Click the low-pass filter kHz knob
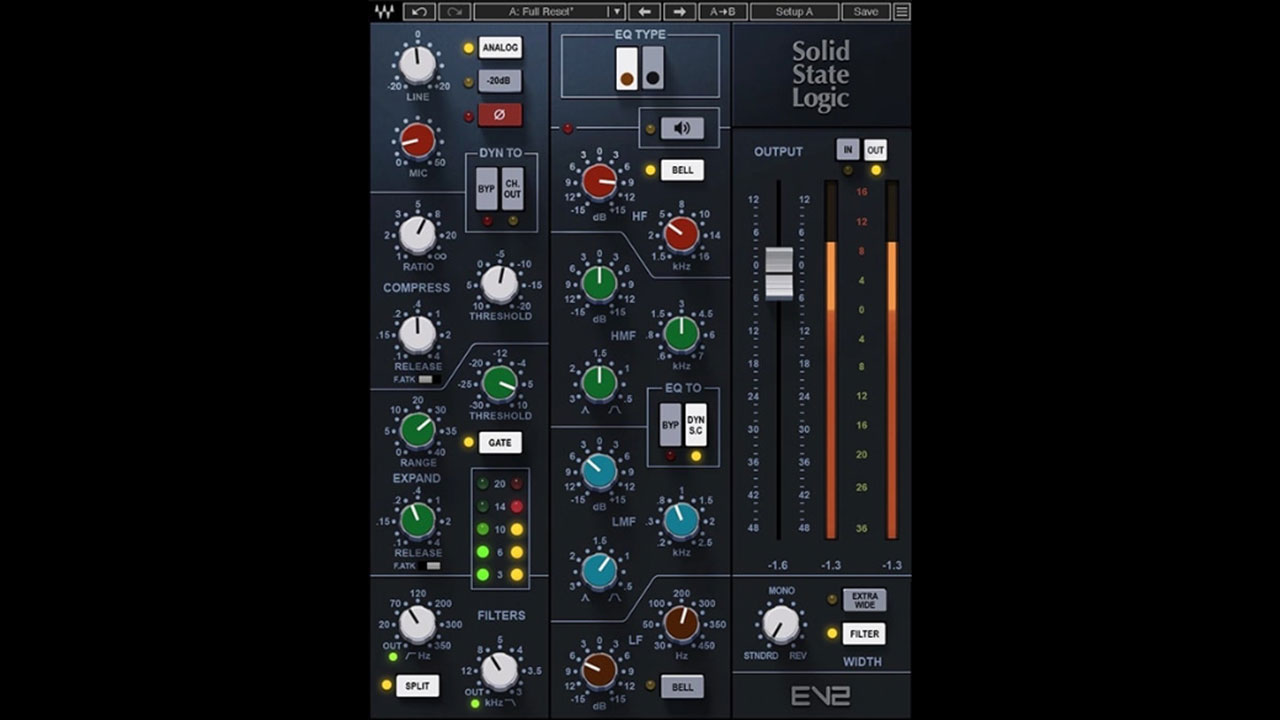The width and height of the screenshot is (1280, 720). click(500, 671)
